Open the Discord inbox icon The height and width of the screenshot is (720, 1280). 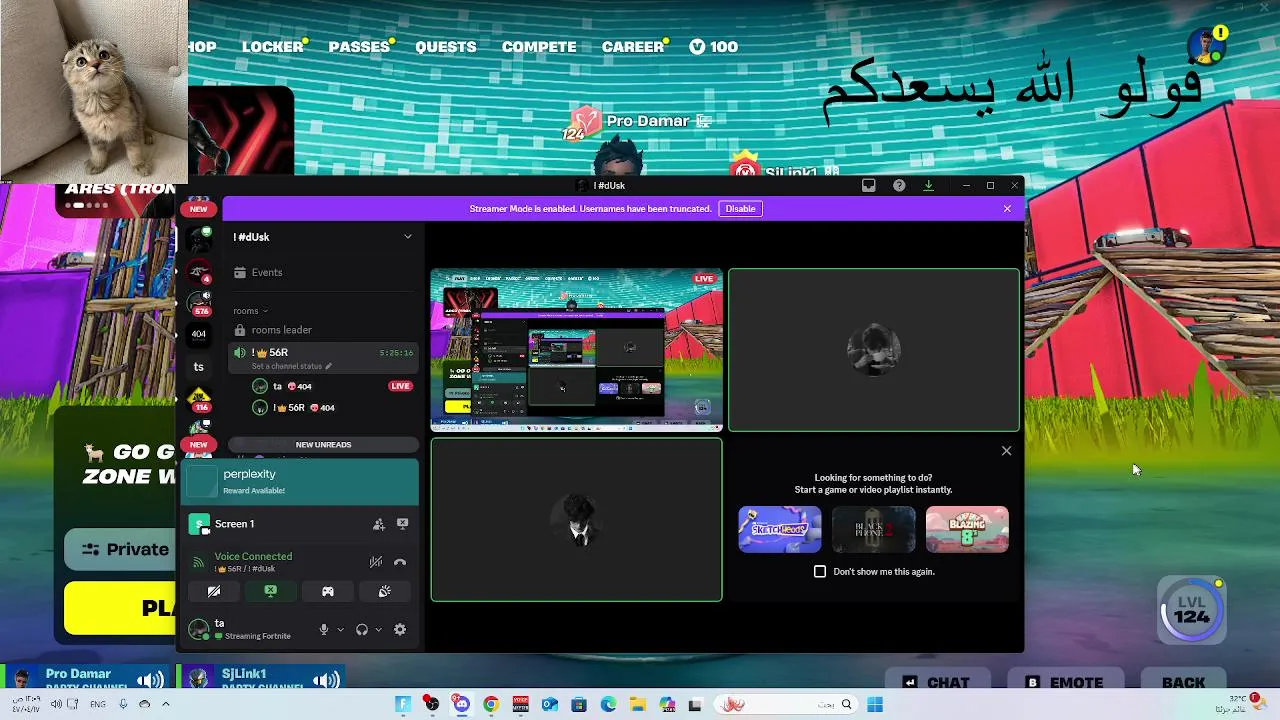(x=868, y=185)
